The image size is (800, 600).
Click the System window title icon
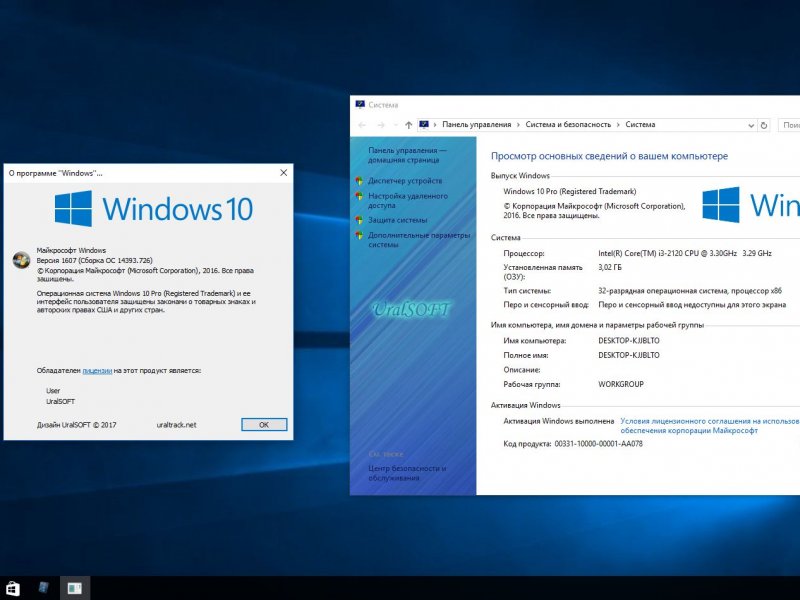360,105
